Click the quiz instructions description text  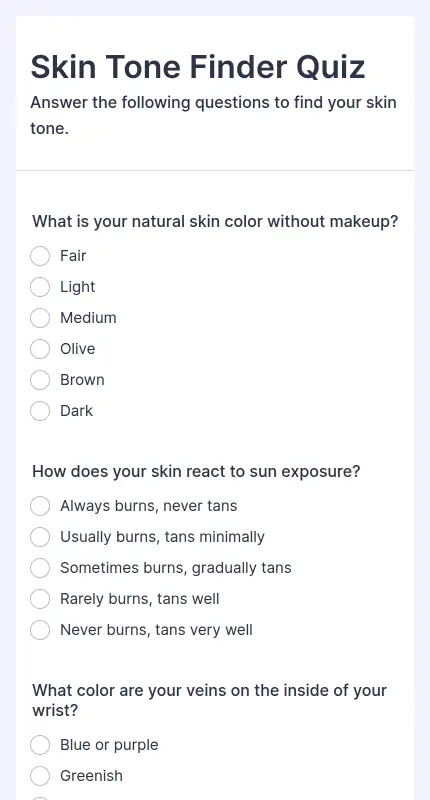(213, 116)
